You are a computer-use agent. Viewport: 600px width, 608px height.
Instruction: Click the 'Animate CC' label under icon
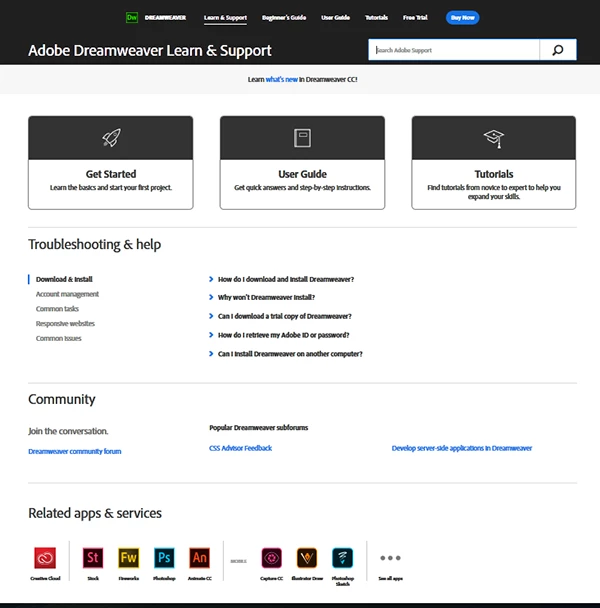click(200, 579)
